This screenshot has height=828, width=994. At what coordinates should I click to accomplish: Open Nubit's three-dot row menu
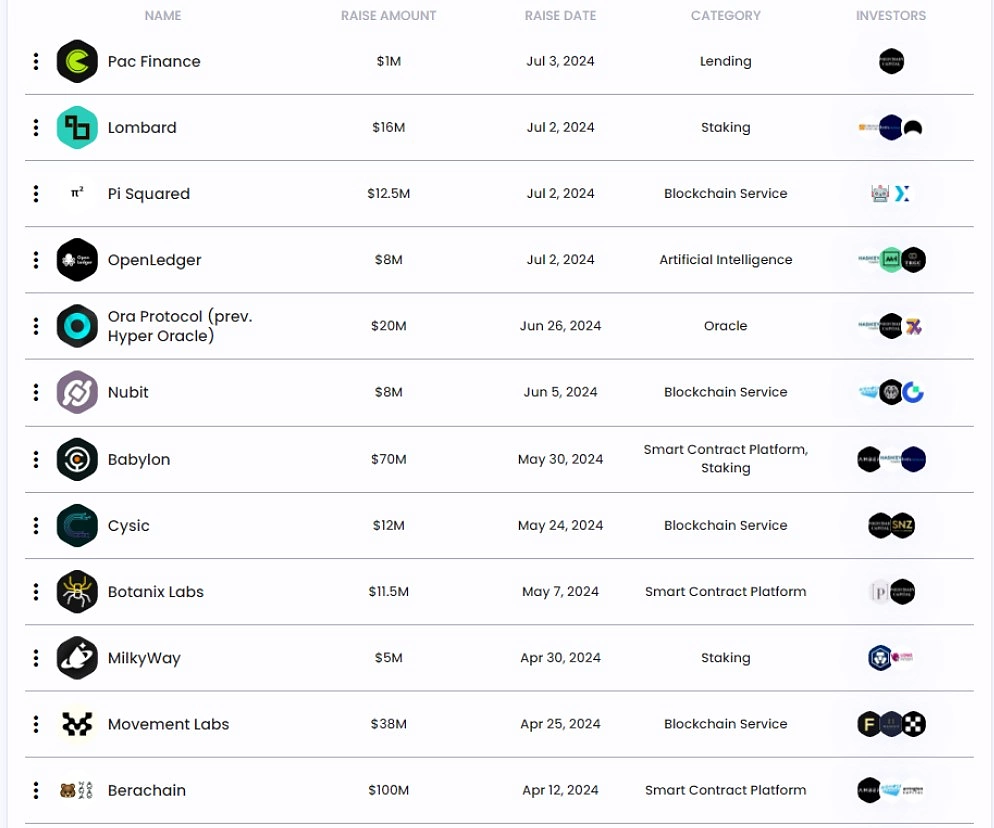(x=36, y=392)
